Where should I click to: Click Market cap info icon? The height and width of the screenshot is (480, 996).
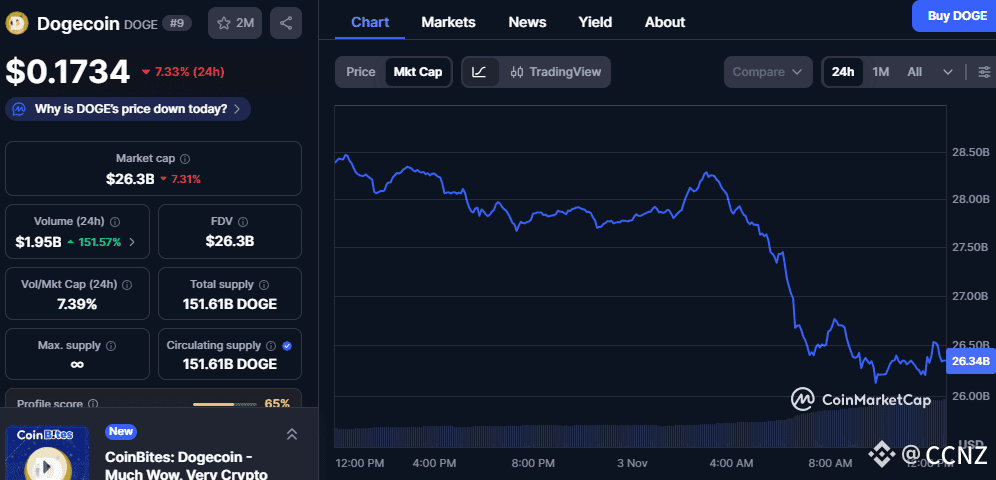(185, 159)
